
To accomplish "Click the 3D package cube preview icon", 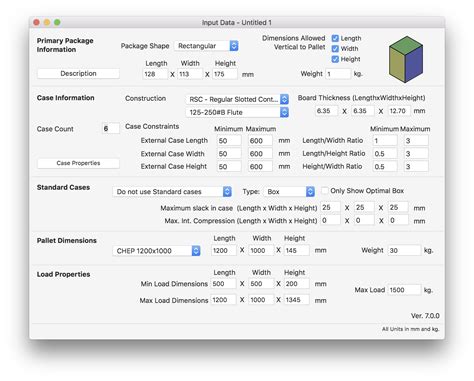I will (x=406, y=59).
